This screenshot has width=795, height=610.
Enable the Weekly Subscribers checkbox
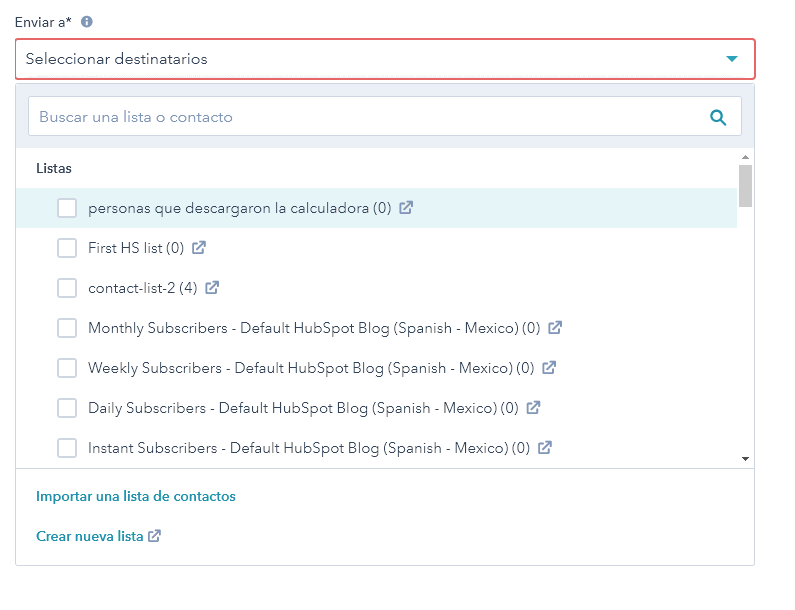coord(67,368)
